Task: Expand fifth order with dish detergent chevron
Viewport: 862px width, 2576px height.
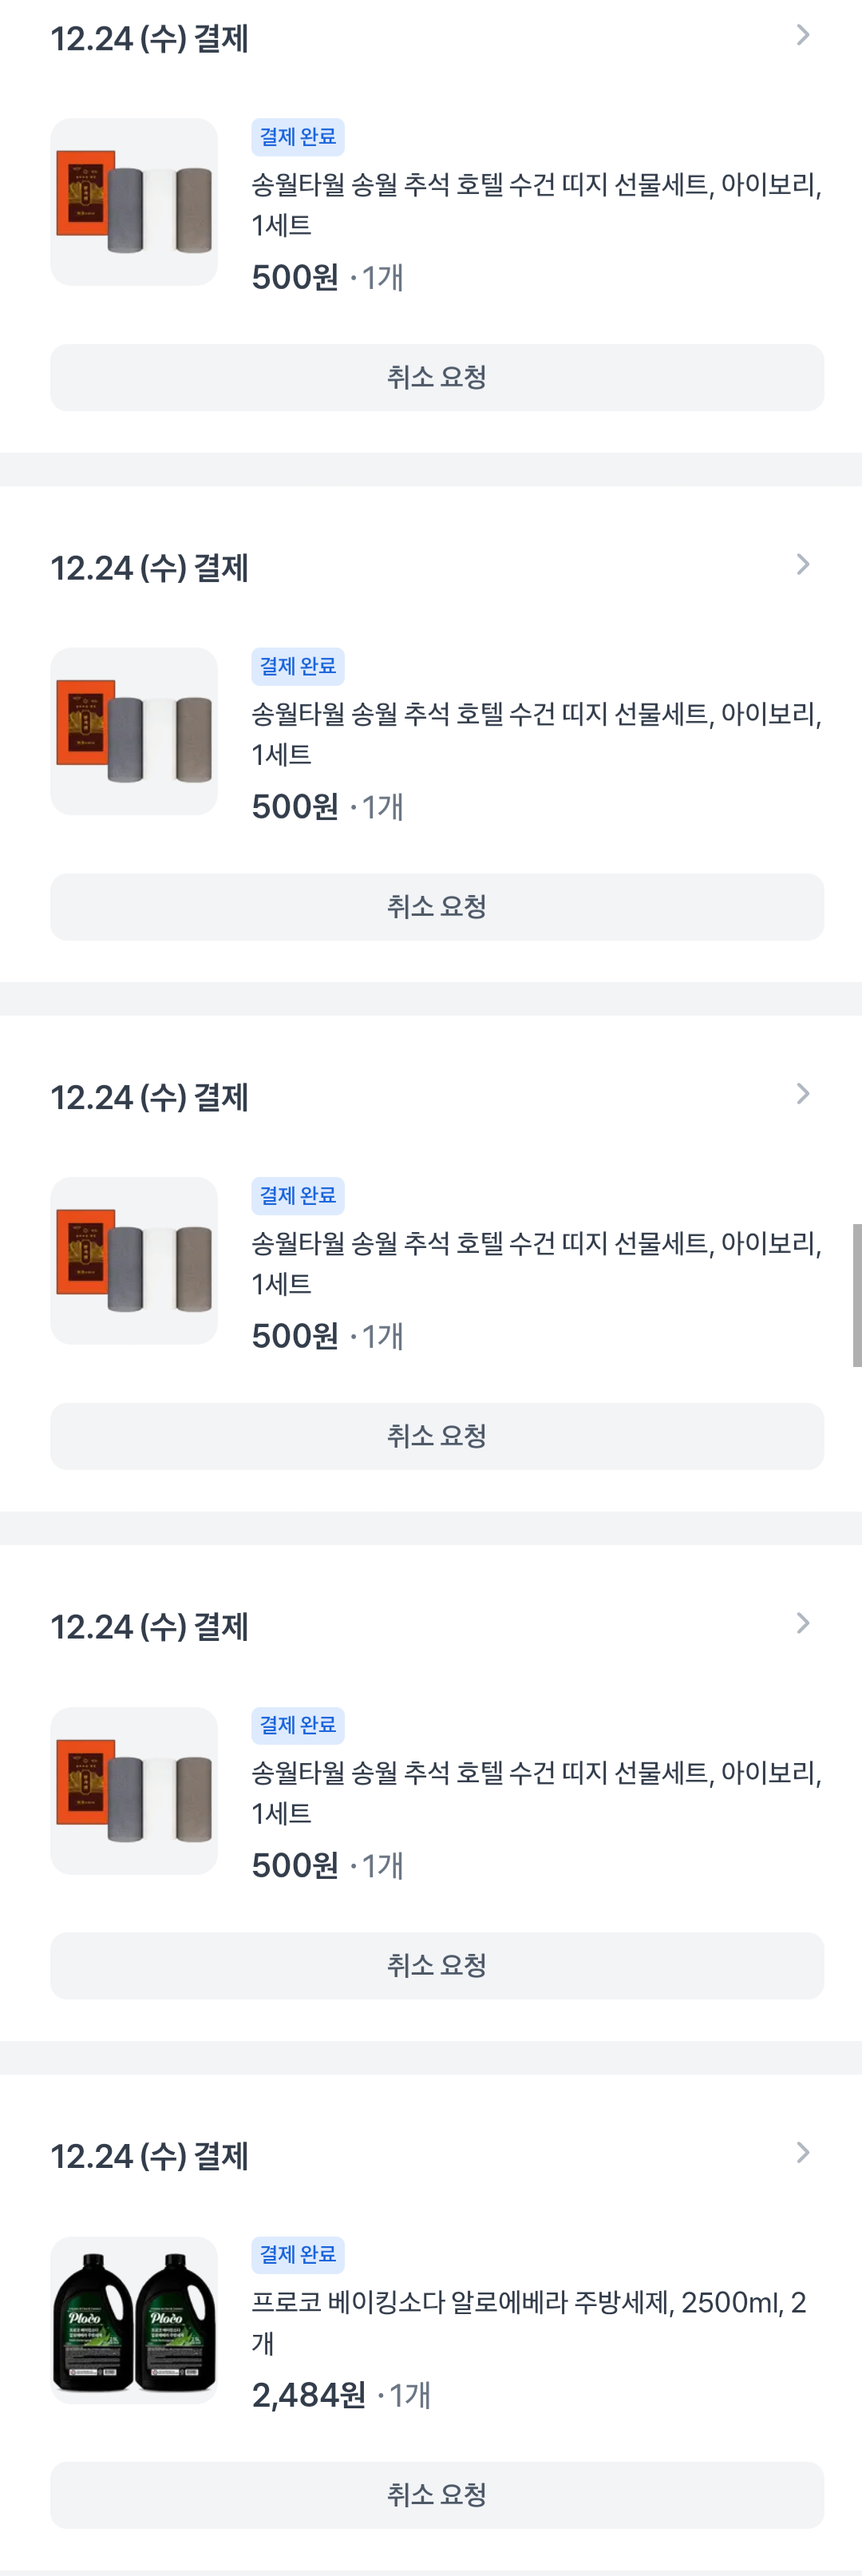Action: [802, 2153]
